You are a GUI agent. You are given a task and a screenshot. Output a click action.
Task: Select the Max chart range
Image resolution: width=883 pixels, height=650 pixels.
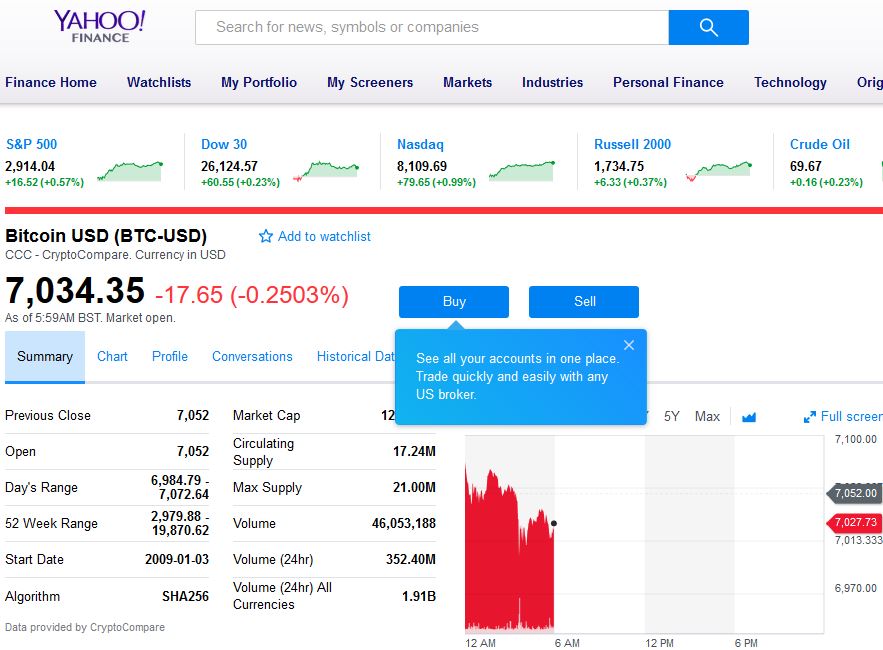pos(707,416)
